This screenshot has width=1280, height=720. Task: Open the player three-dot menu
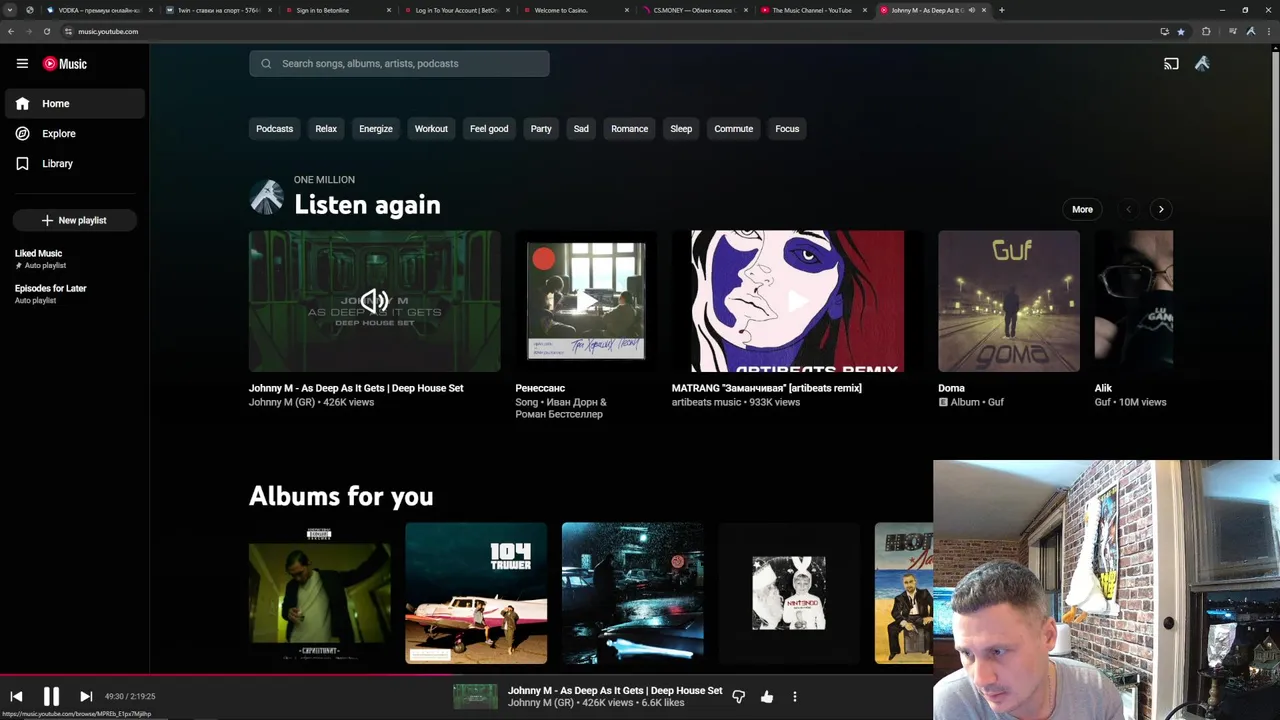coord(795,696)
